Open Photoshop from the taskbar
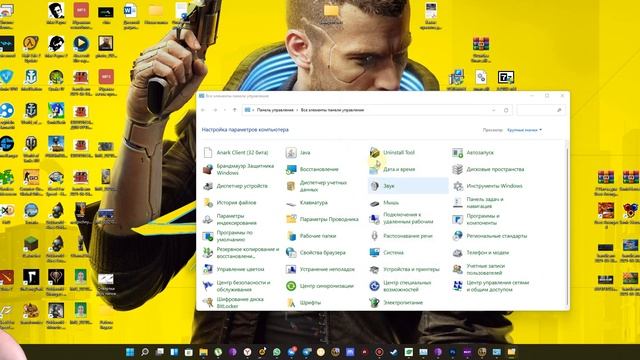 tap(453, 352)
